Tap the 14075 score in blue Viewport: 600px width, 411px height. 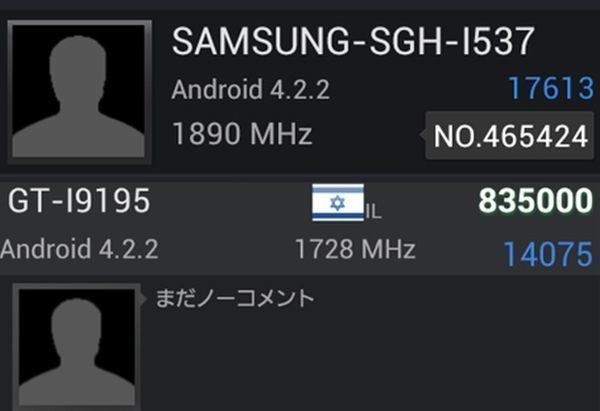548,254
